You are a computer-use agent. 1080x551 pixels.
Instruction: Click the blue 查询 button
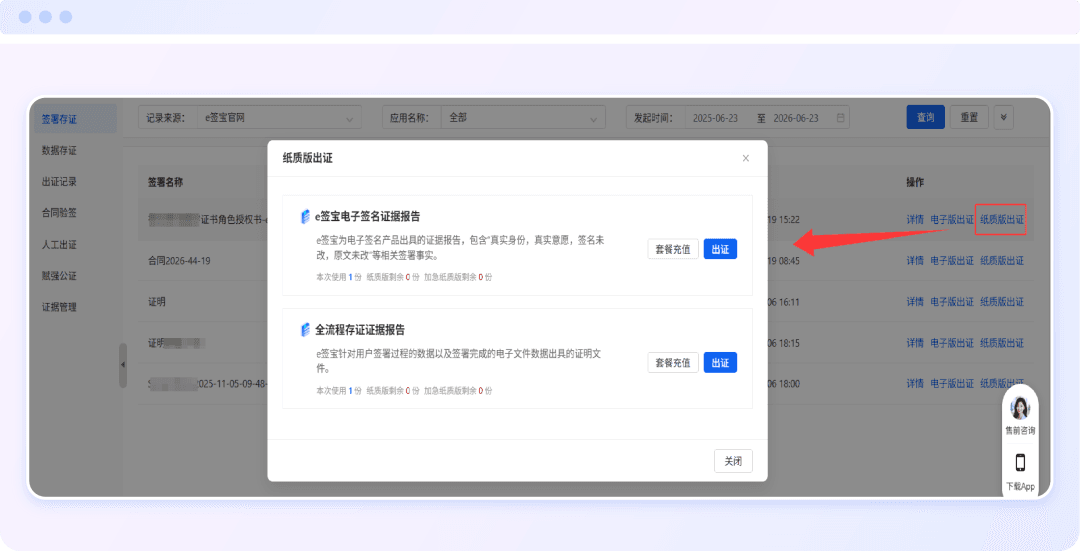pyautogui.click(x=925, y=118)
